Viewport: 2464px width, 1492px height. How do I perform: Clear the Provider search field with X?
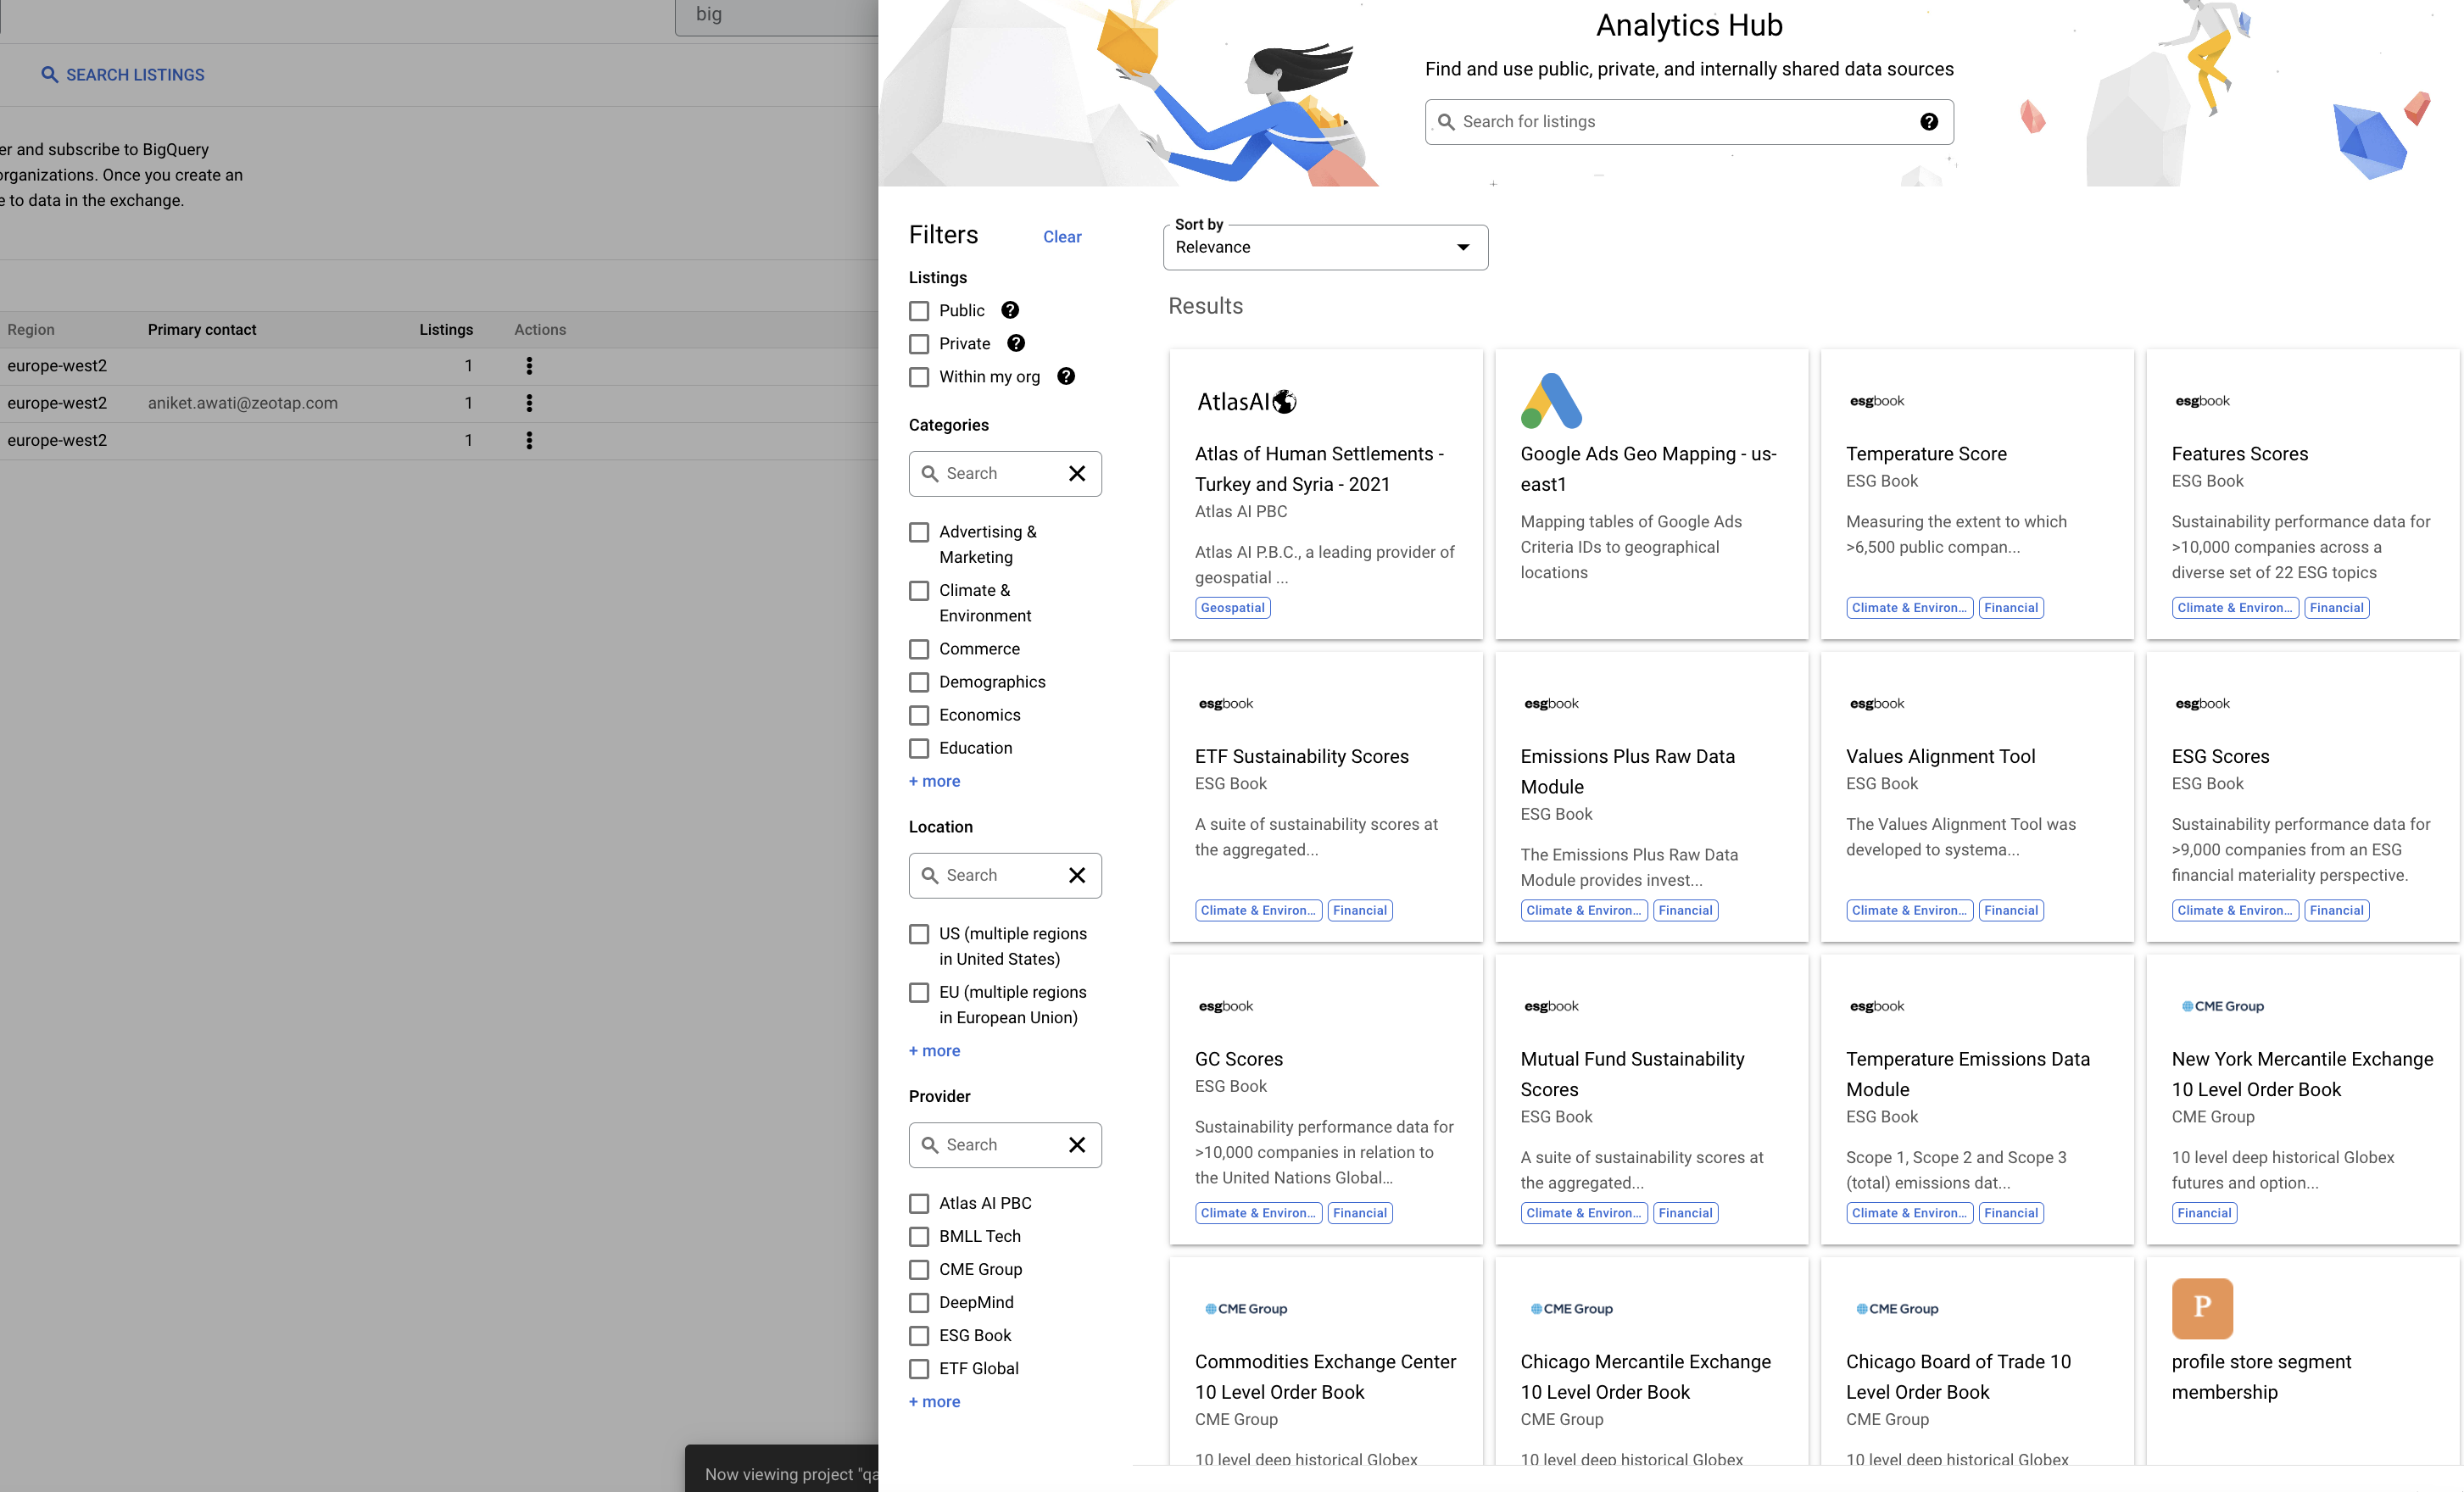click(x=1077, y=1144)
